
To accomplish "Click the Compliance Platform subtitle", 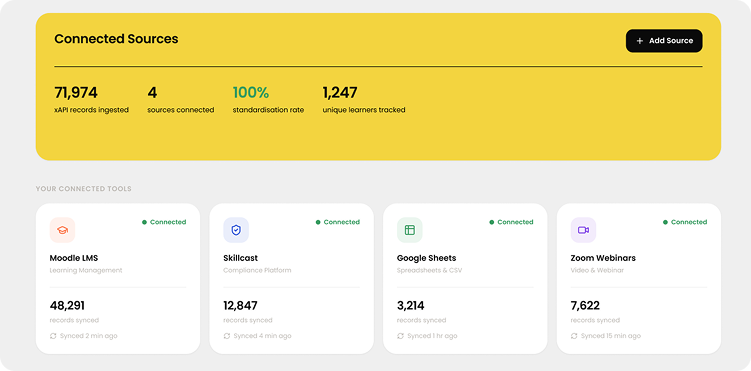I will coord(257,270).
